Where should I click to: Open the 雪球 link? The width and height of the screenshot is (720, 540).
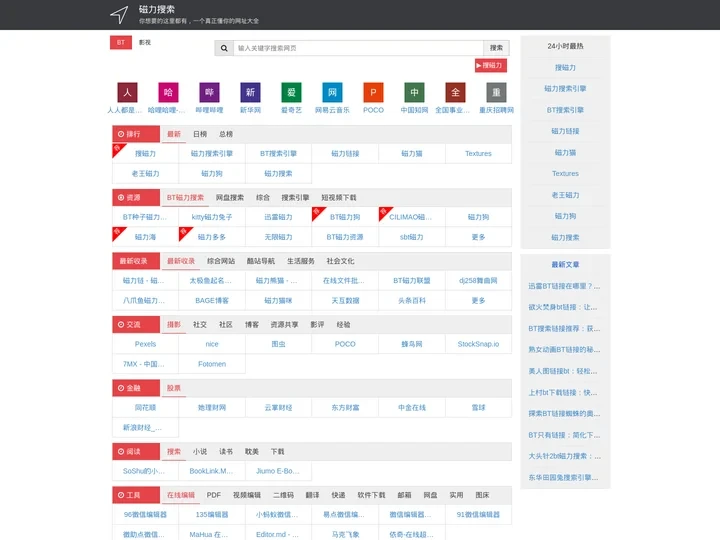tap(478, 407)
